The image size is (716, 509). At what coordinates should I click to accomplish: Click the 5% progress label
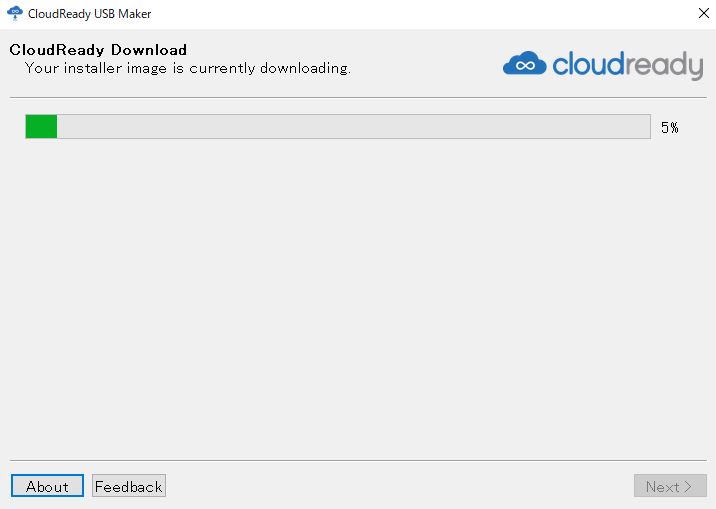[669, 128]
